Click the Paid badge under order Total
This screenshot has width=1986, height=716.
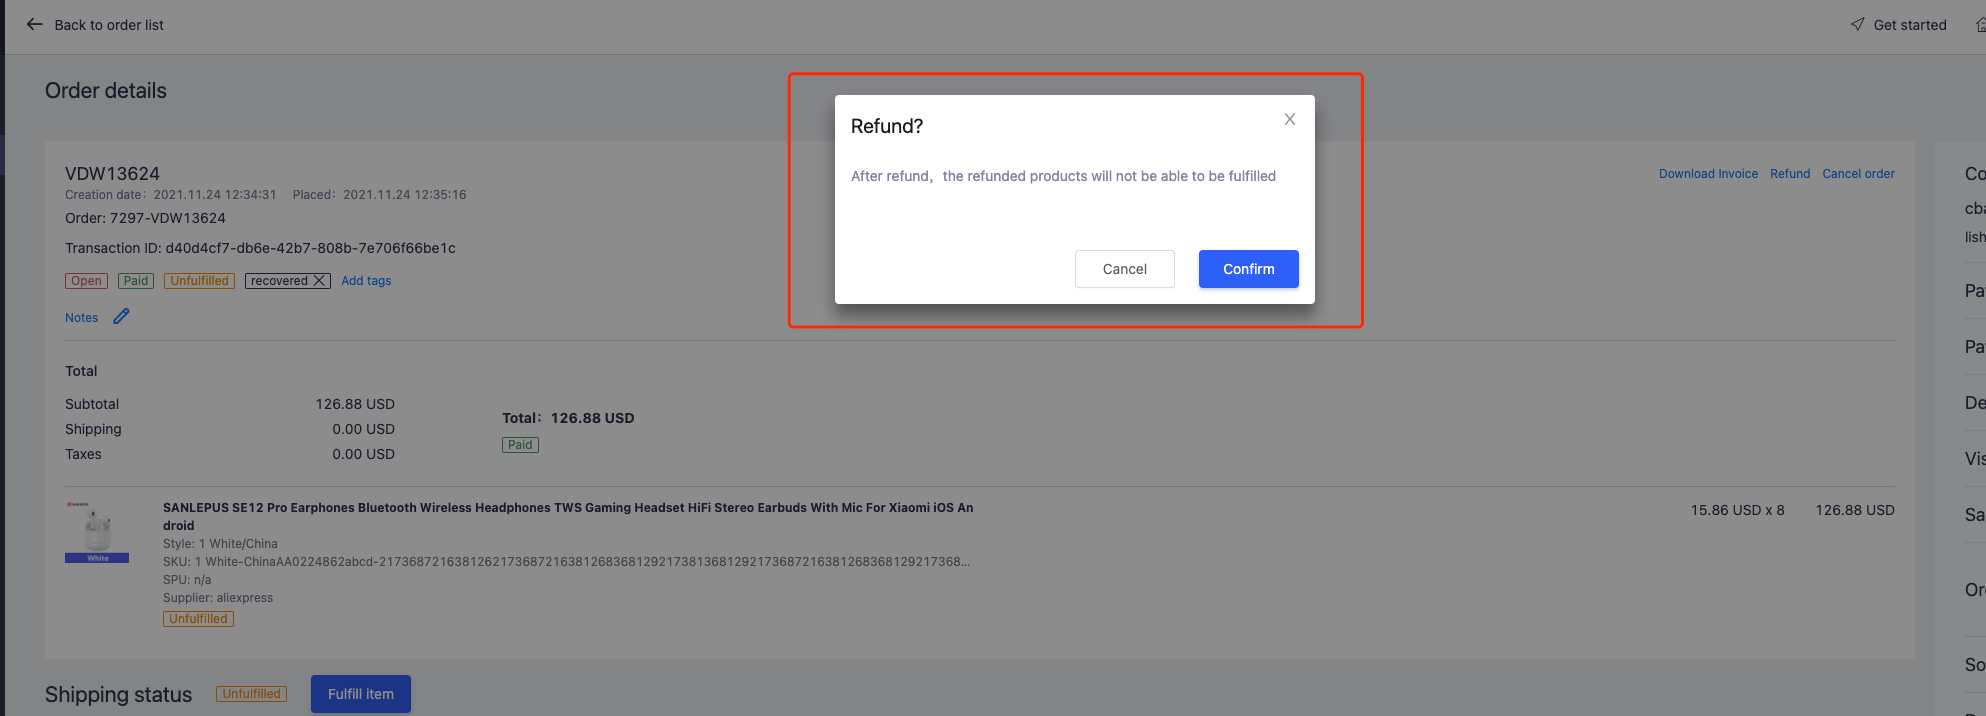click(520, 445)
